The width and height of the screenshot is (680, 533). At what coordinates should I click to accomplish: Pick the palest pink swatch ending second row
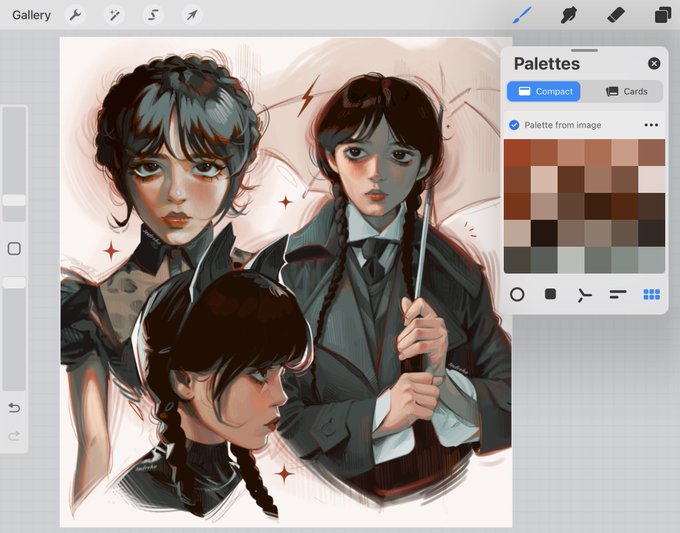[x=651, y=179]
